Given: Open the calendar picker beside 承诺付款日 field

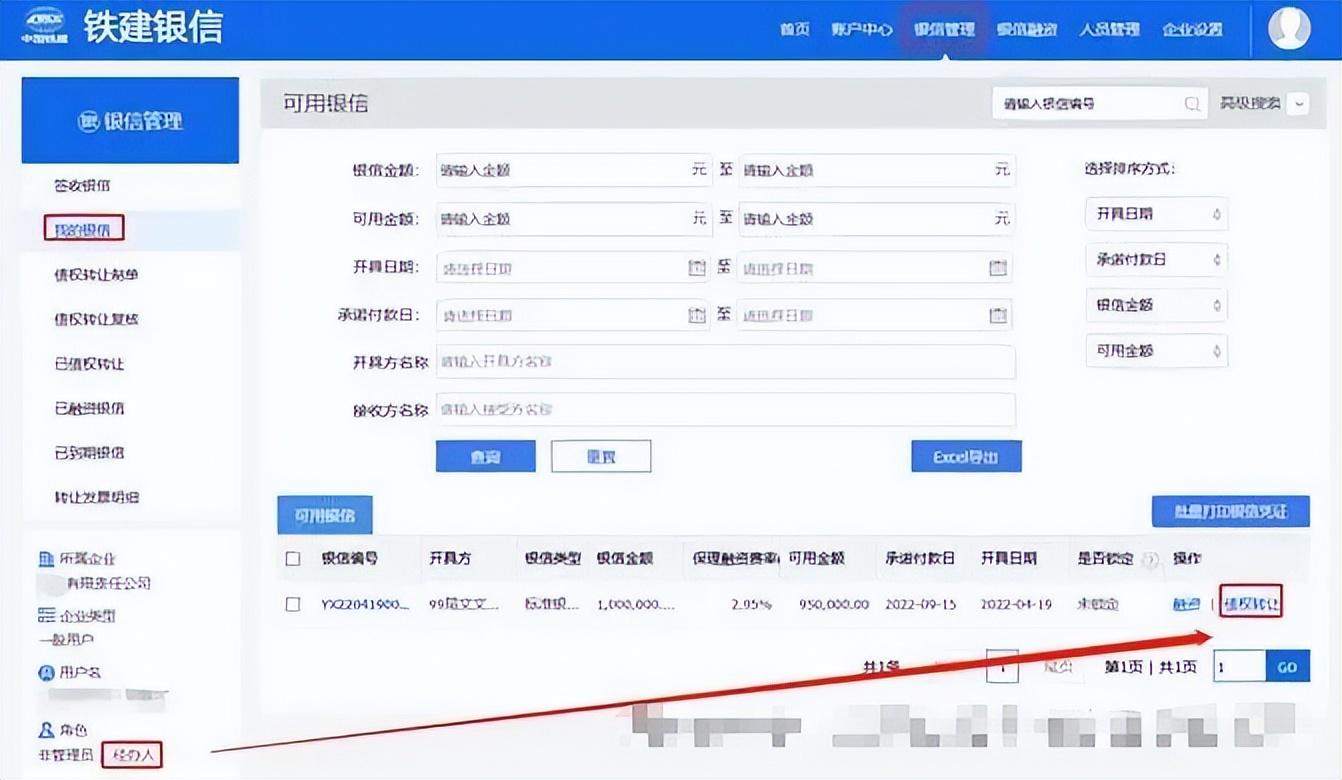Looking at the screenshot, I should coord(696,314).
